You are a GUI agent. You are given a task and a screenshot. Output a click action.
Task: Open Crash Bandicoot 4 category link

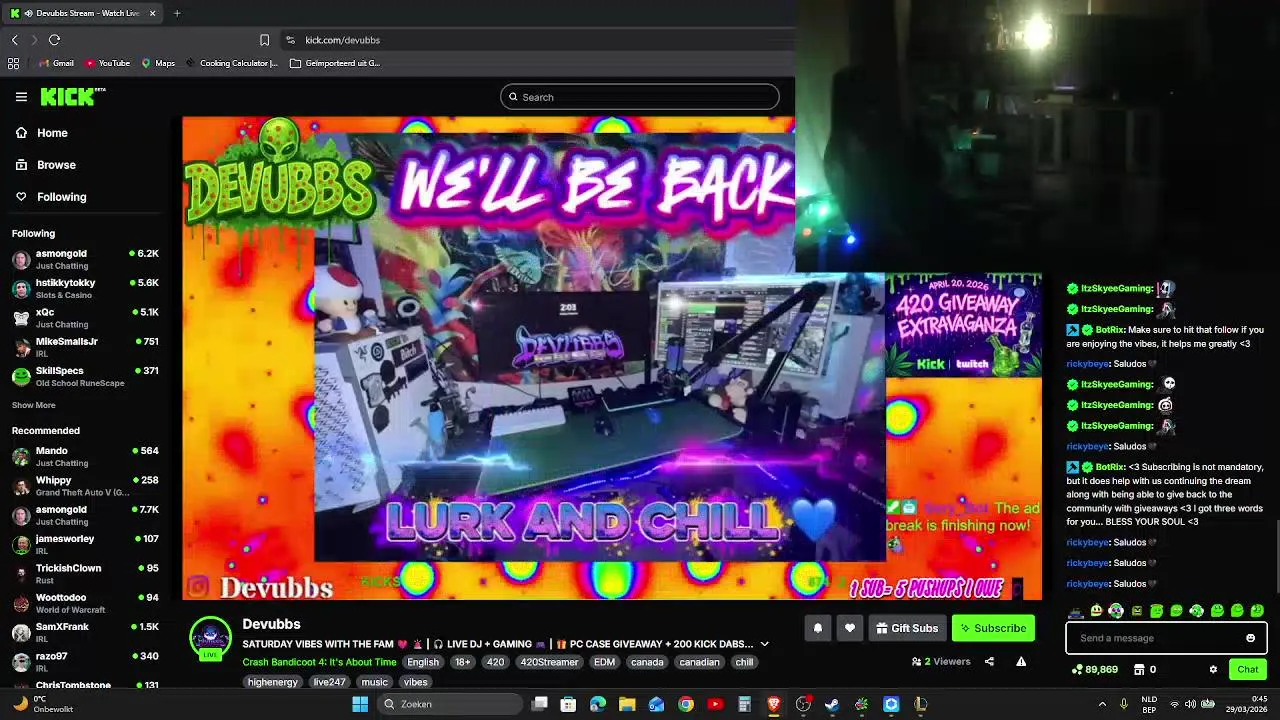point(319,662)
